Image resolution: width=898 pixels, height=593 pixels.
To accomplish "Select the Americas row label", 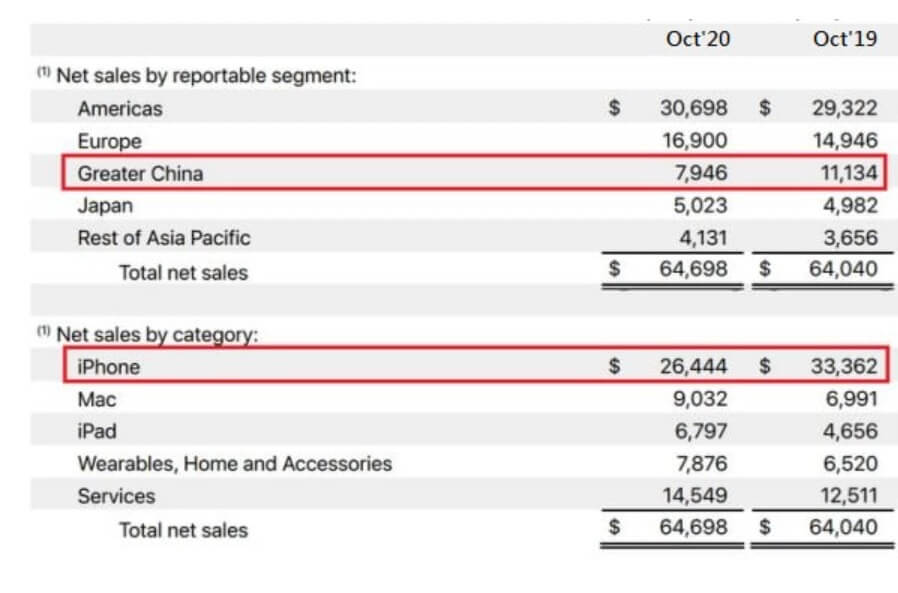I will [119, 108].
